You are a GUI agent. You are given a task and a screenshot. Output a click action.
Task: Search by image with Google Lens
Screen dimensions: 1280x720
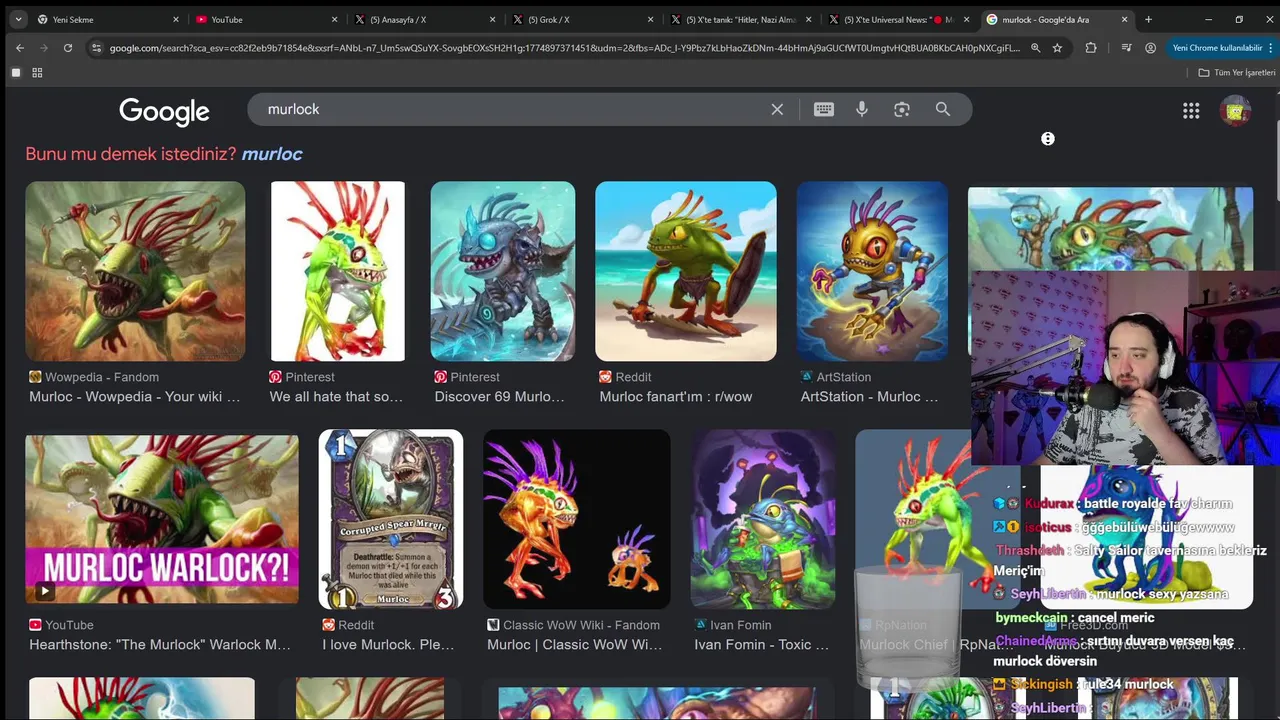pos(902,109)
